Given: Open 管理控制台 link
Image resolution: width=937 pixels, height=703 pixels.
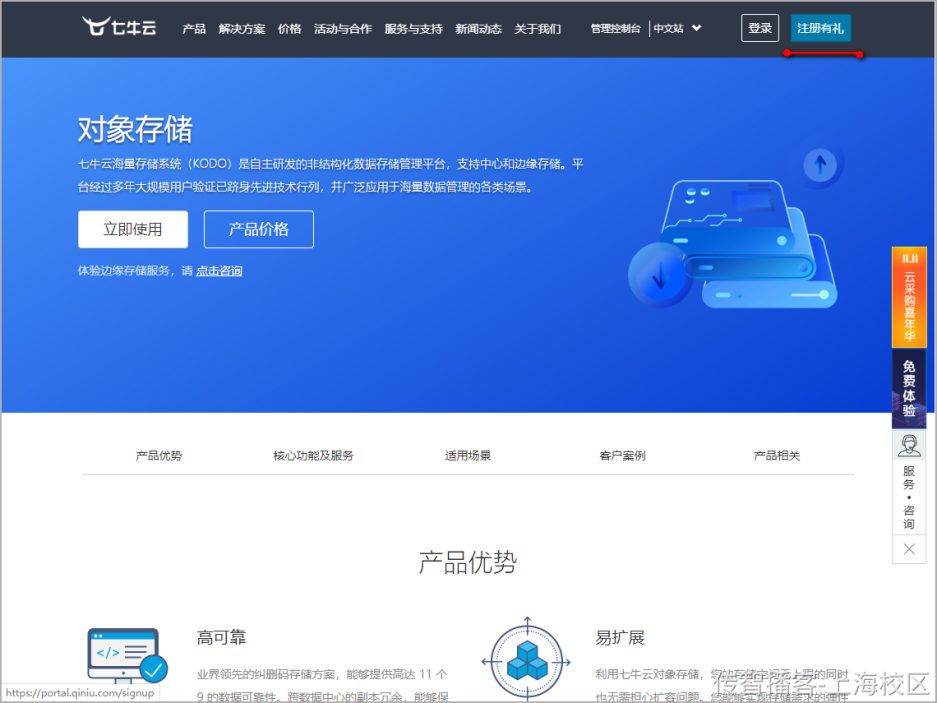Looking at the screenshot, I should point(616,29).
